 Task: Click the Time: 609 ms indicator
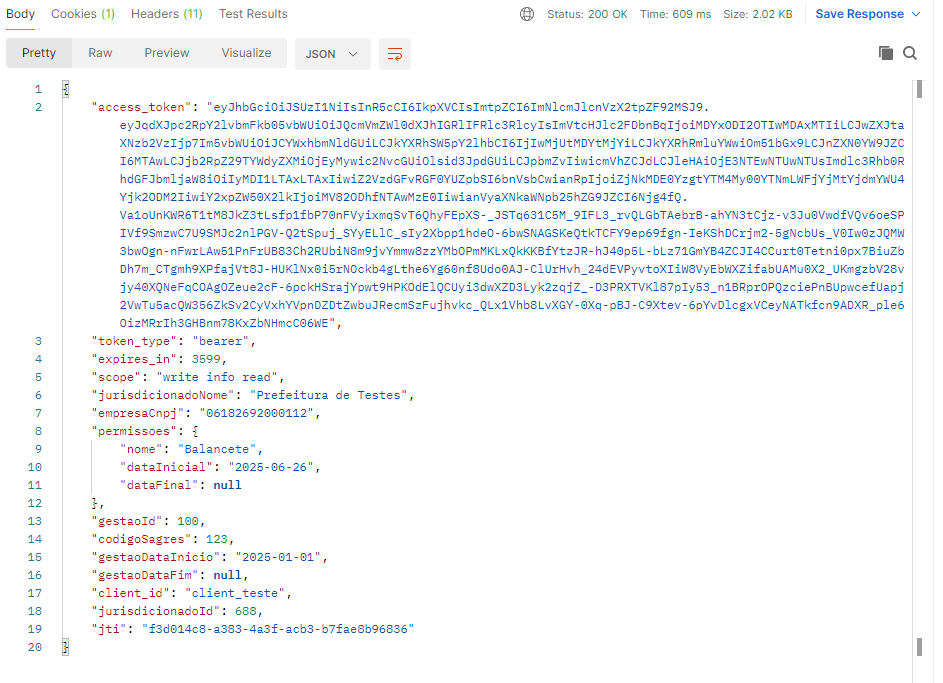(x=675, y=14)
